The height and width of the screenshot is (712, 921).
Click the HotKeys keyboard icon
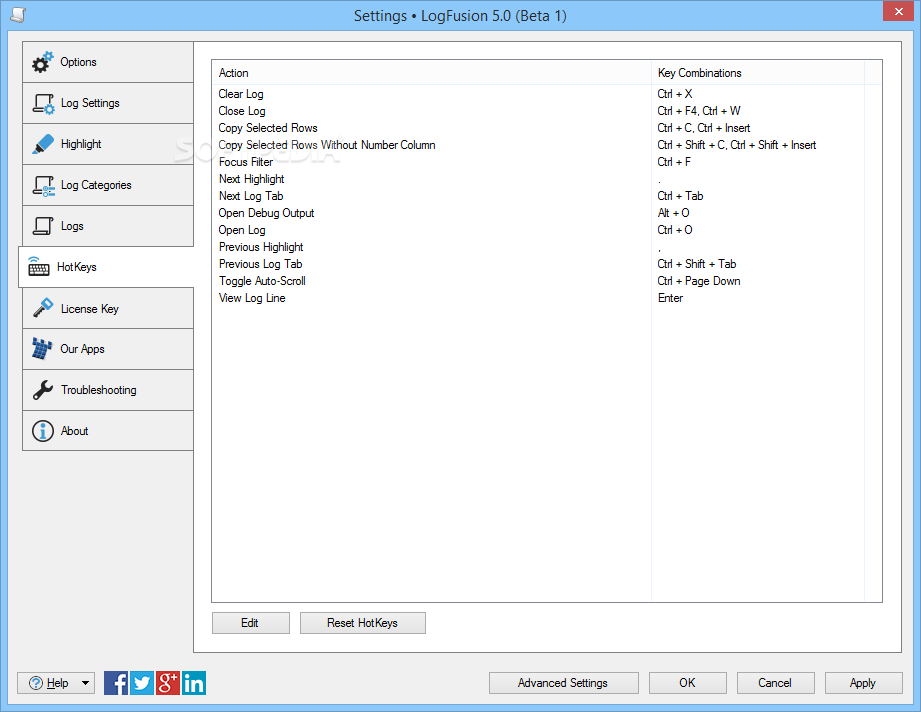39,267
